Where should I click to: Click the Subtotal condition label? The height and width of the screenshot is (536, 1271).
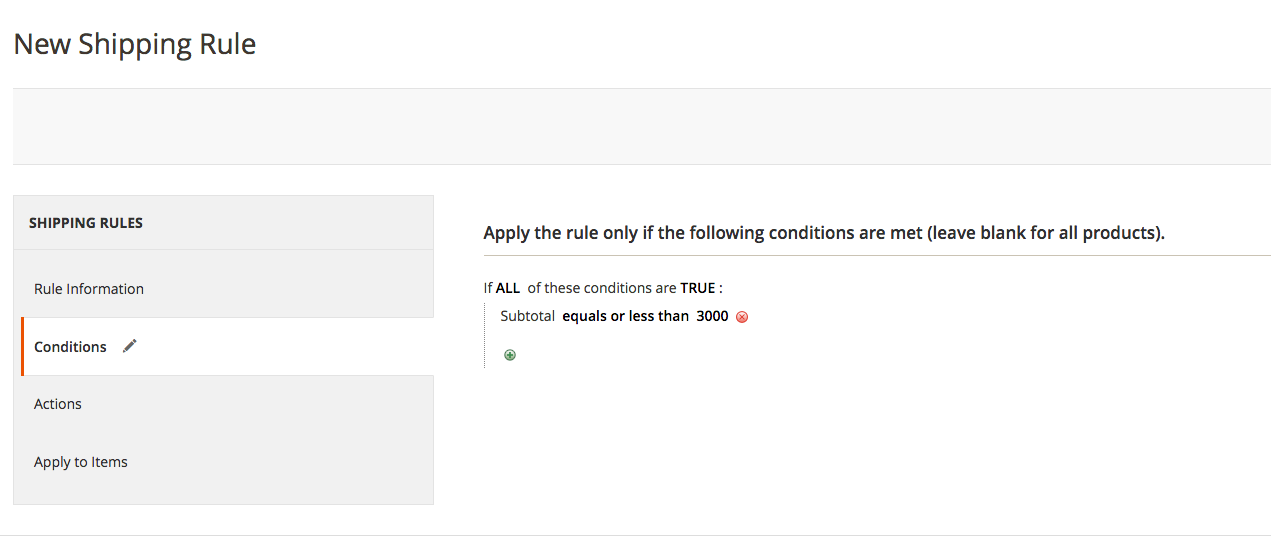(528, 317)
